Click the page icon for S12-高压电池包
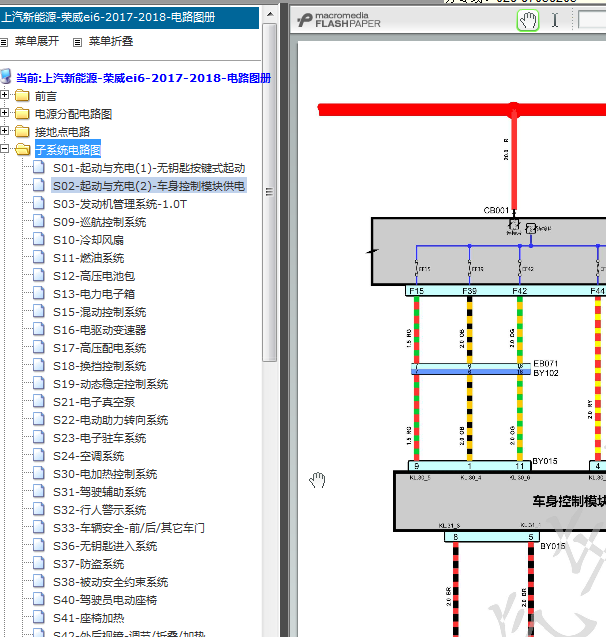Screen dimensions: 606x637 (x=39, y=275)
